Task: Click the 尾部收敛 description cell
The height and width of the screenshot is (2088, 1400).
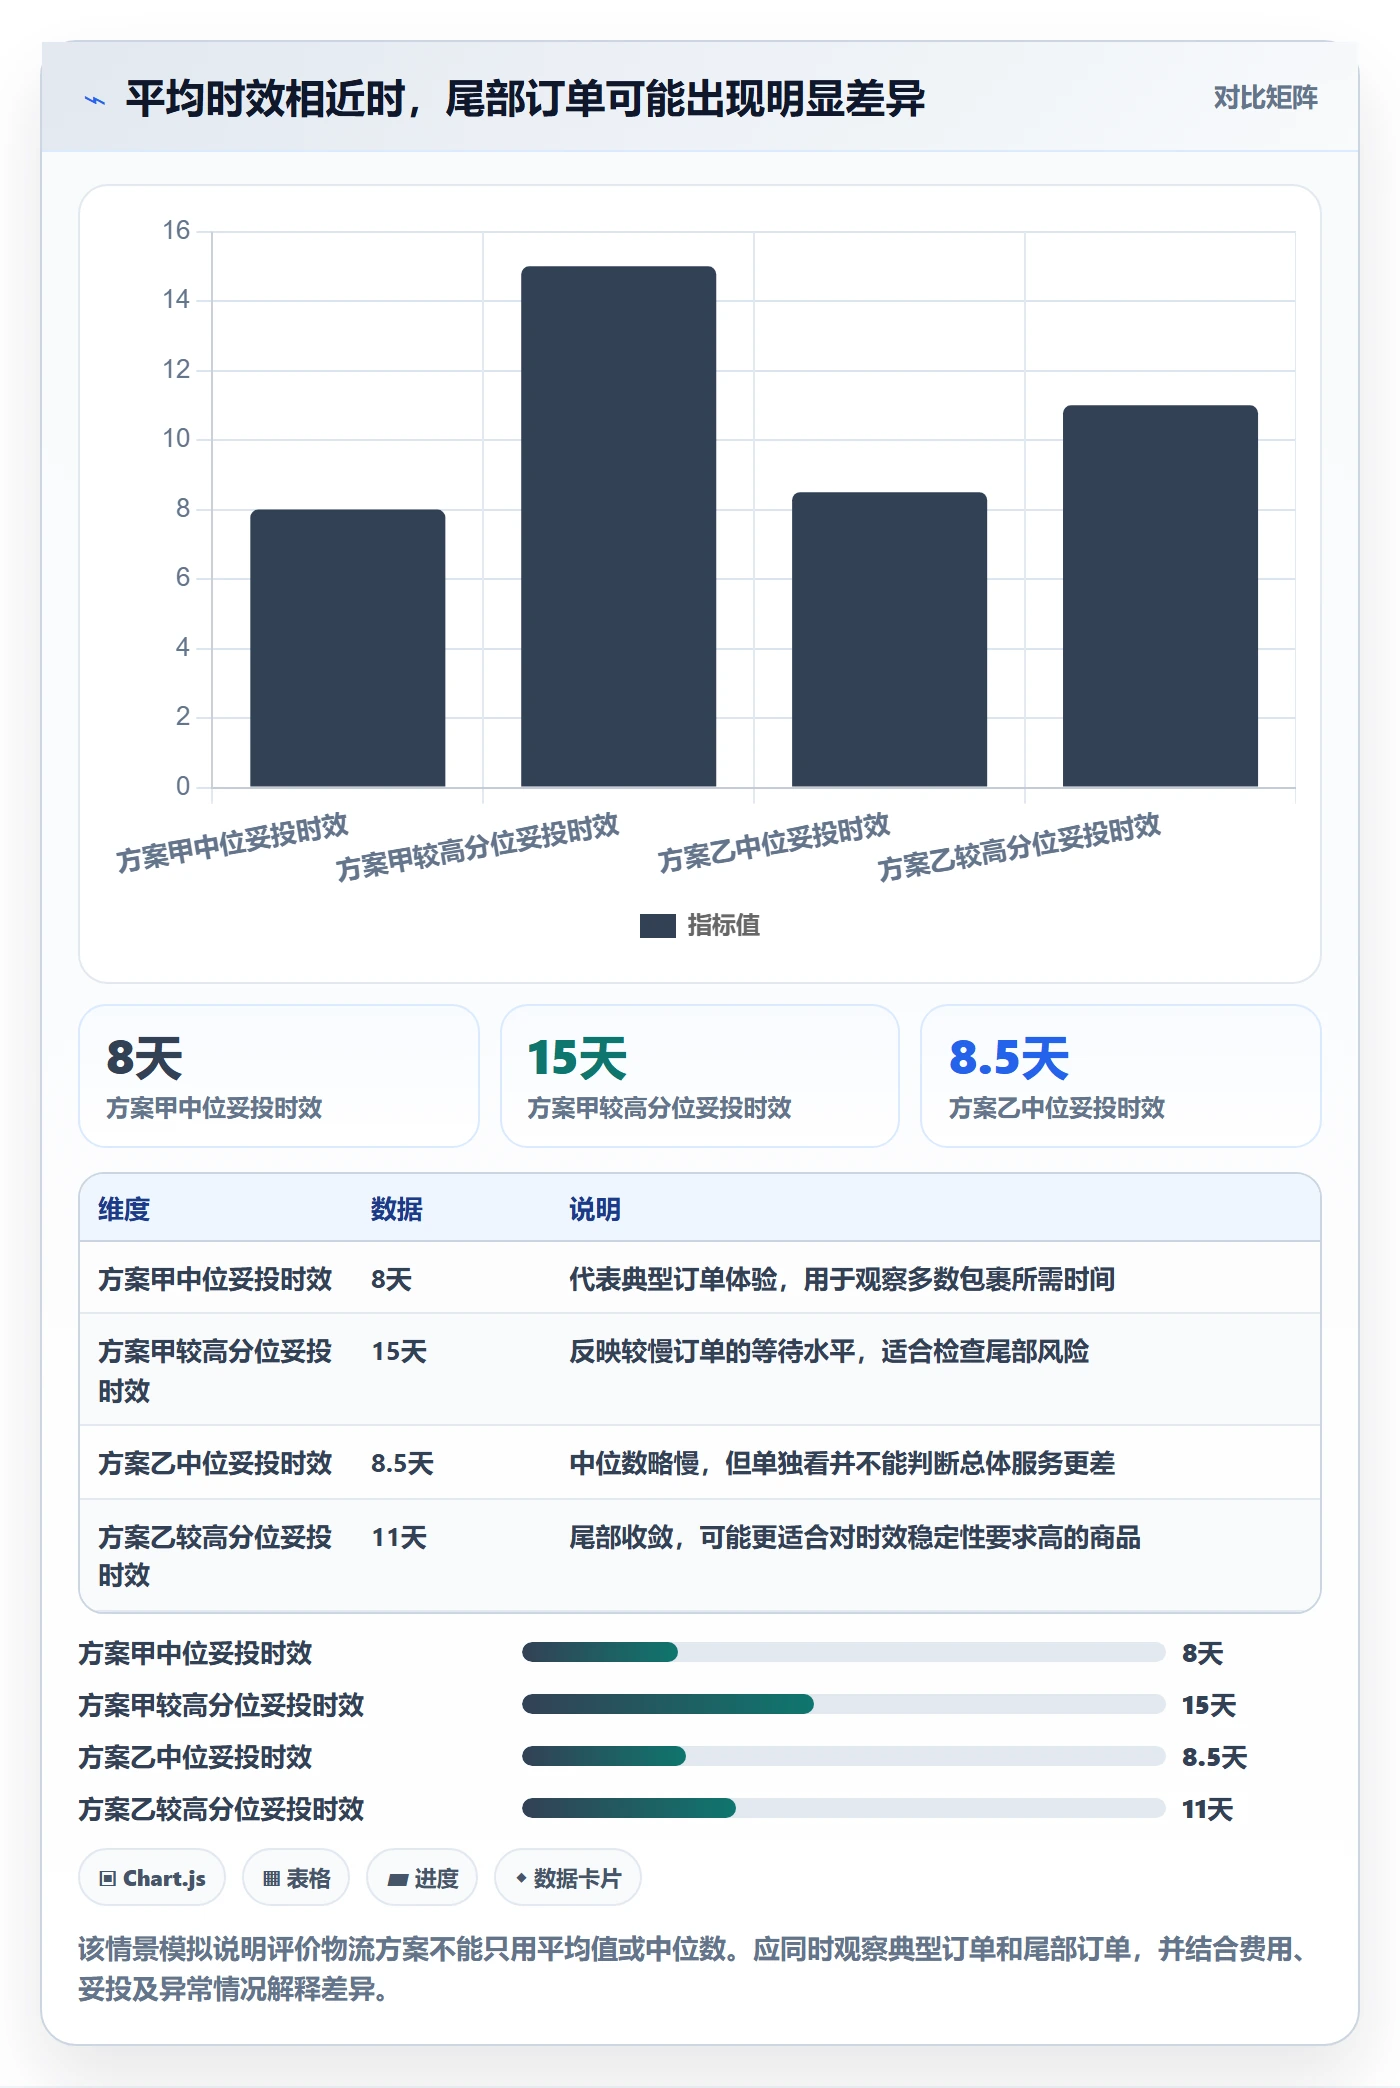Action: coord(855,1538)
